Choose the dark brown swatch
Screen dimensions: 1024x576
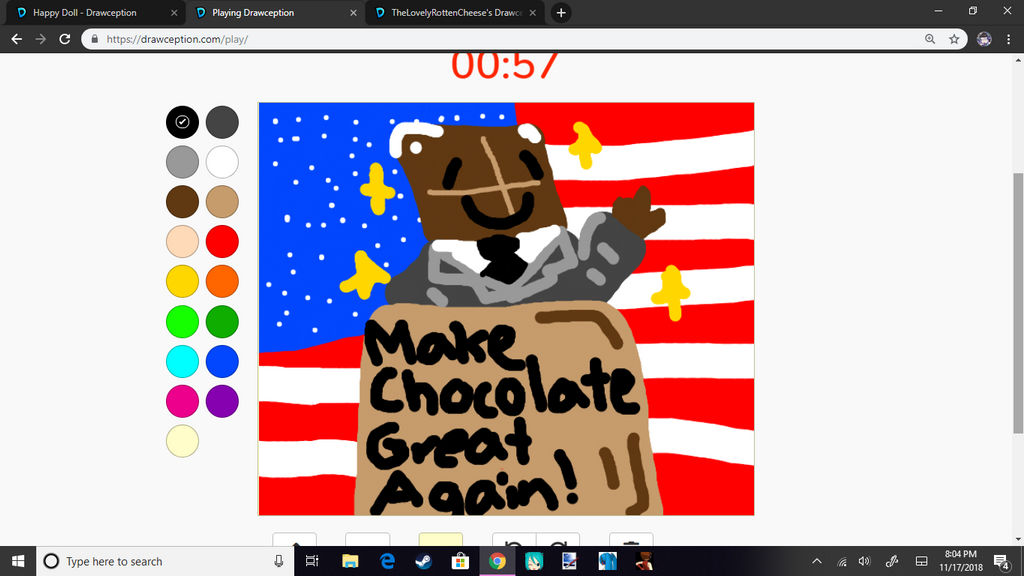pos(182,202)
